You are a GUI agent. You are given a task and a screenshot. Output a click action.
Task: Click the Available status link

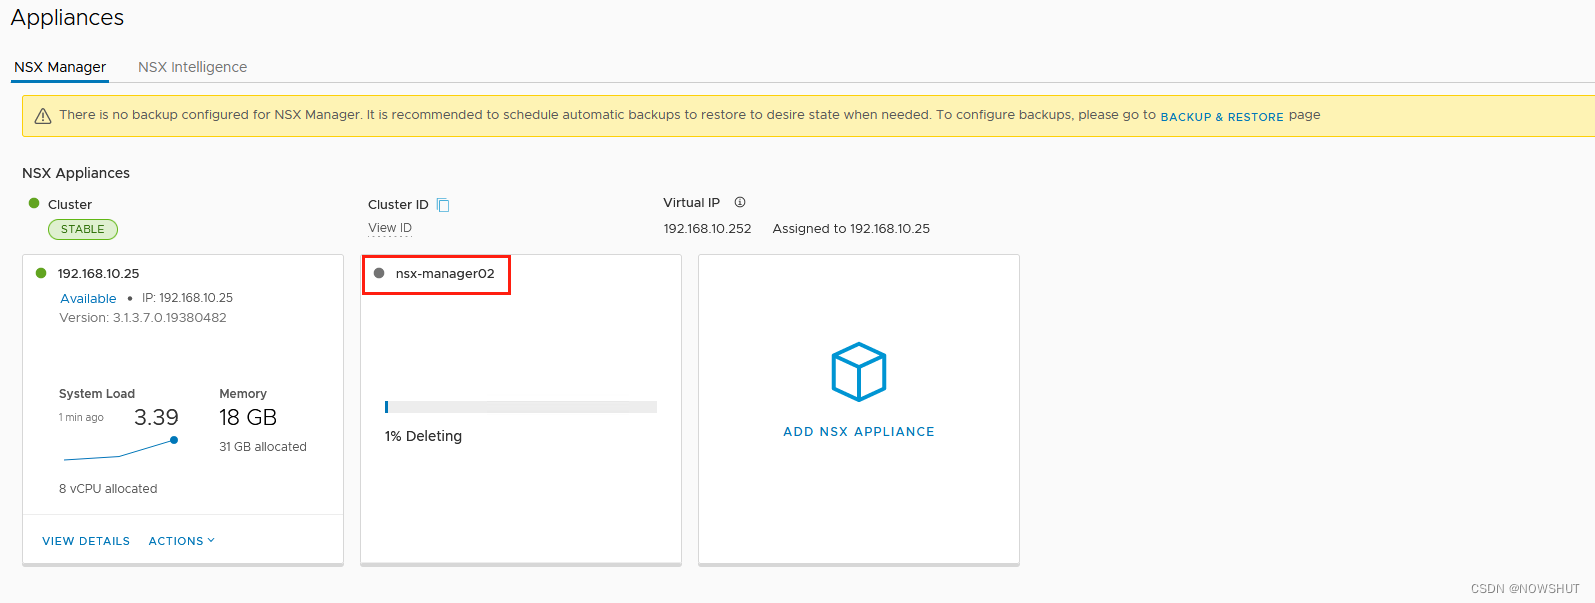pyautogui.click(x=88, y=298)
